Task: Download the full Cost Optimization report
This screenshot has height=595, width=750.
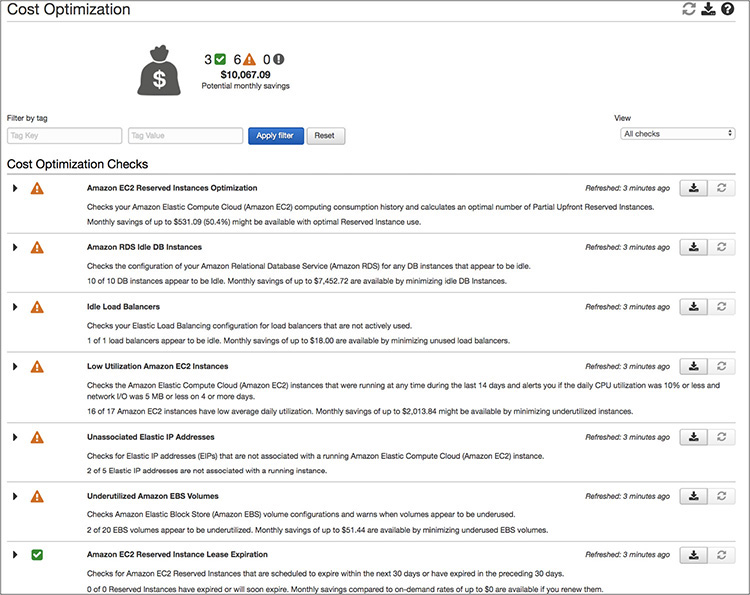Action: click(708, 9)
